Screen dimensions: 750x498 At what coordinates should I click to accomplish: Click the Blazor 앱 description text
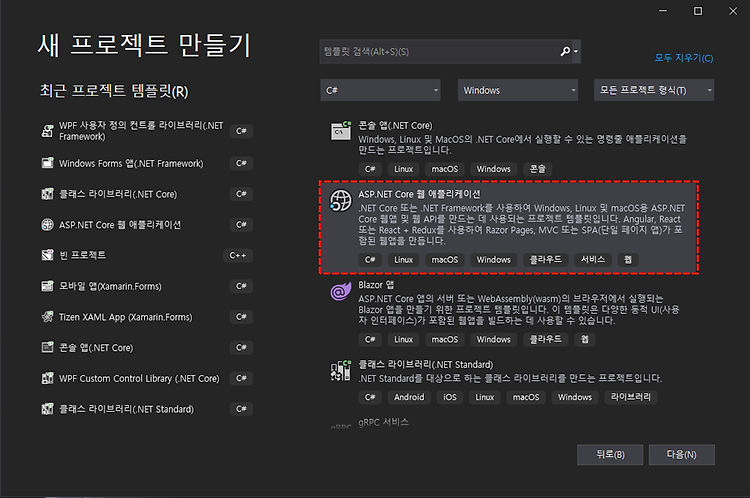[x=518, y=309]
